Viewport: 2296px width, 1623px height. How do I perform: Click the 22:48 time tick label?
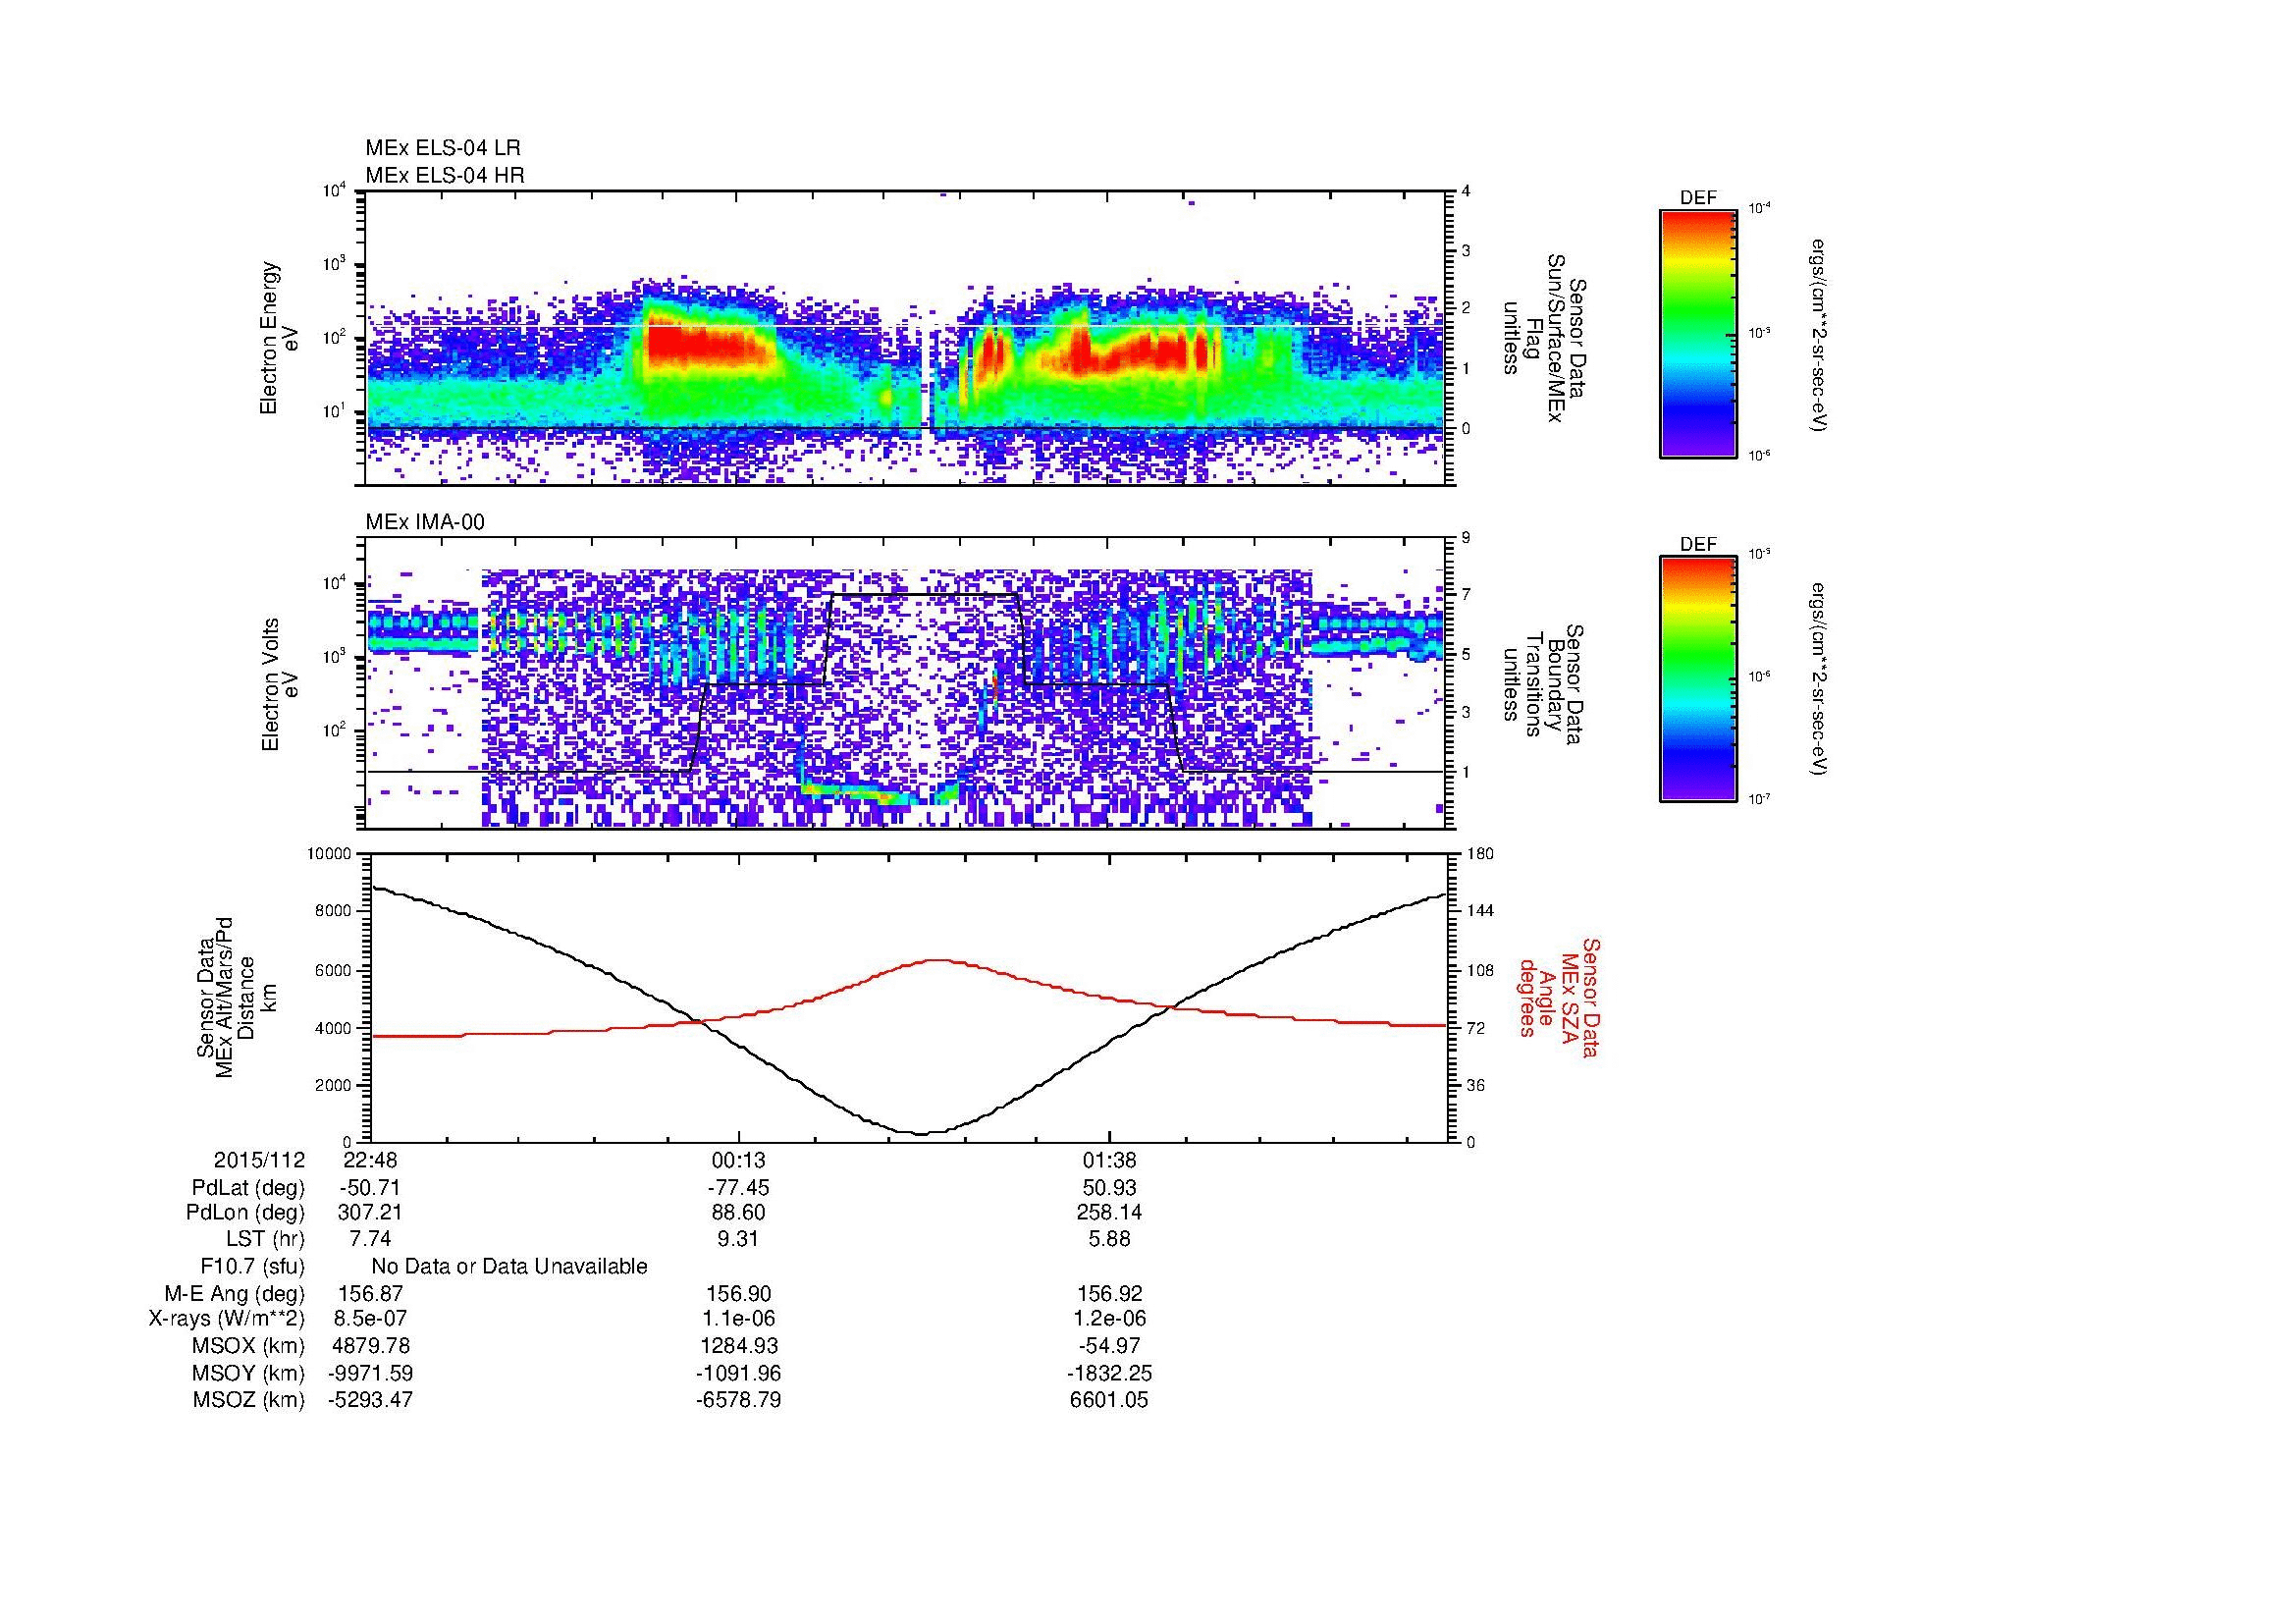(x=370, y=1160)
